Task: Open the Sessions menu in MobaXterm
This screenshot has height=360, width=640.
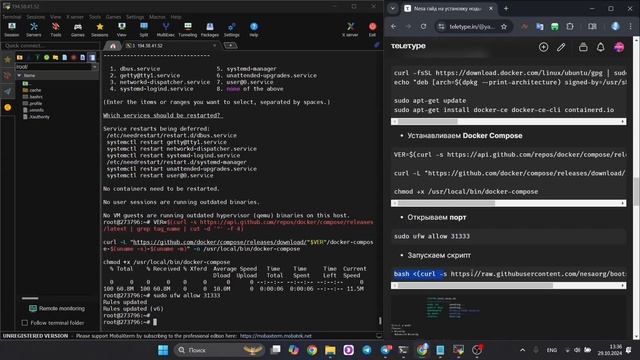Action: click(36, 17)
